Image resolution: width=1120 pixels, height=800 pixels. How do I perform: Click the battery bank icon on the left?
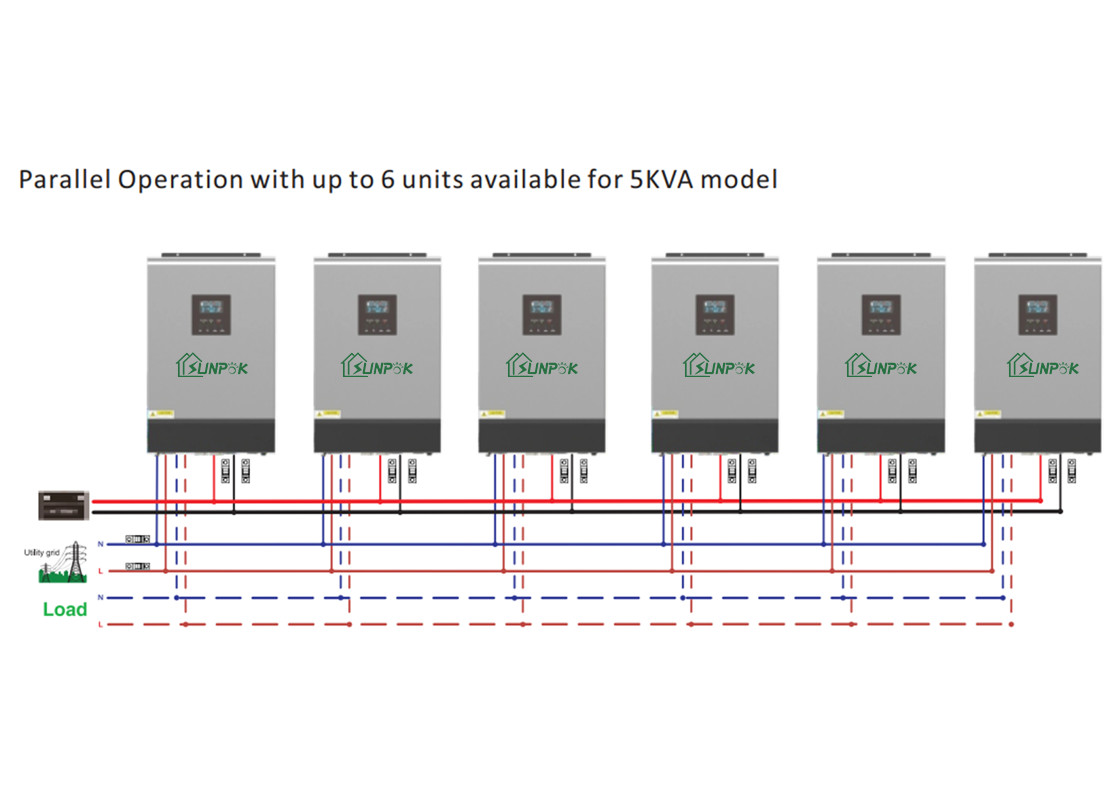[64, 505]
